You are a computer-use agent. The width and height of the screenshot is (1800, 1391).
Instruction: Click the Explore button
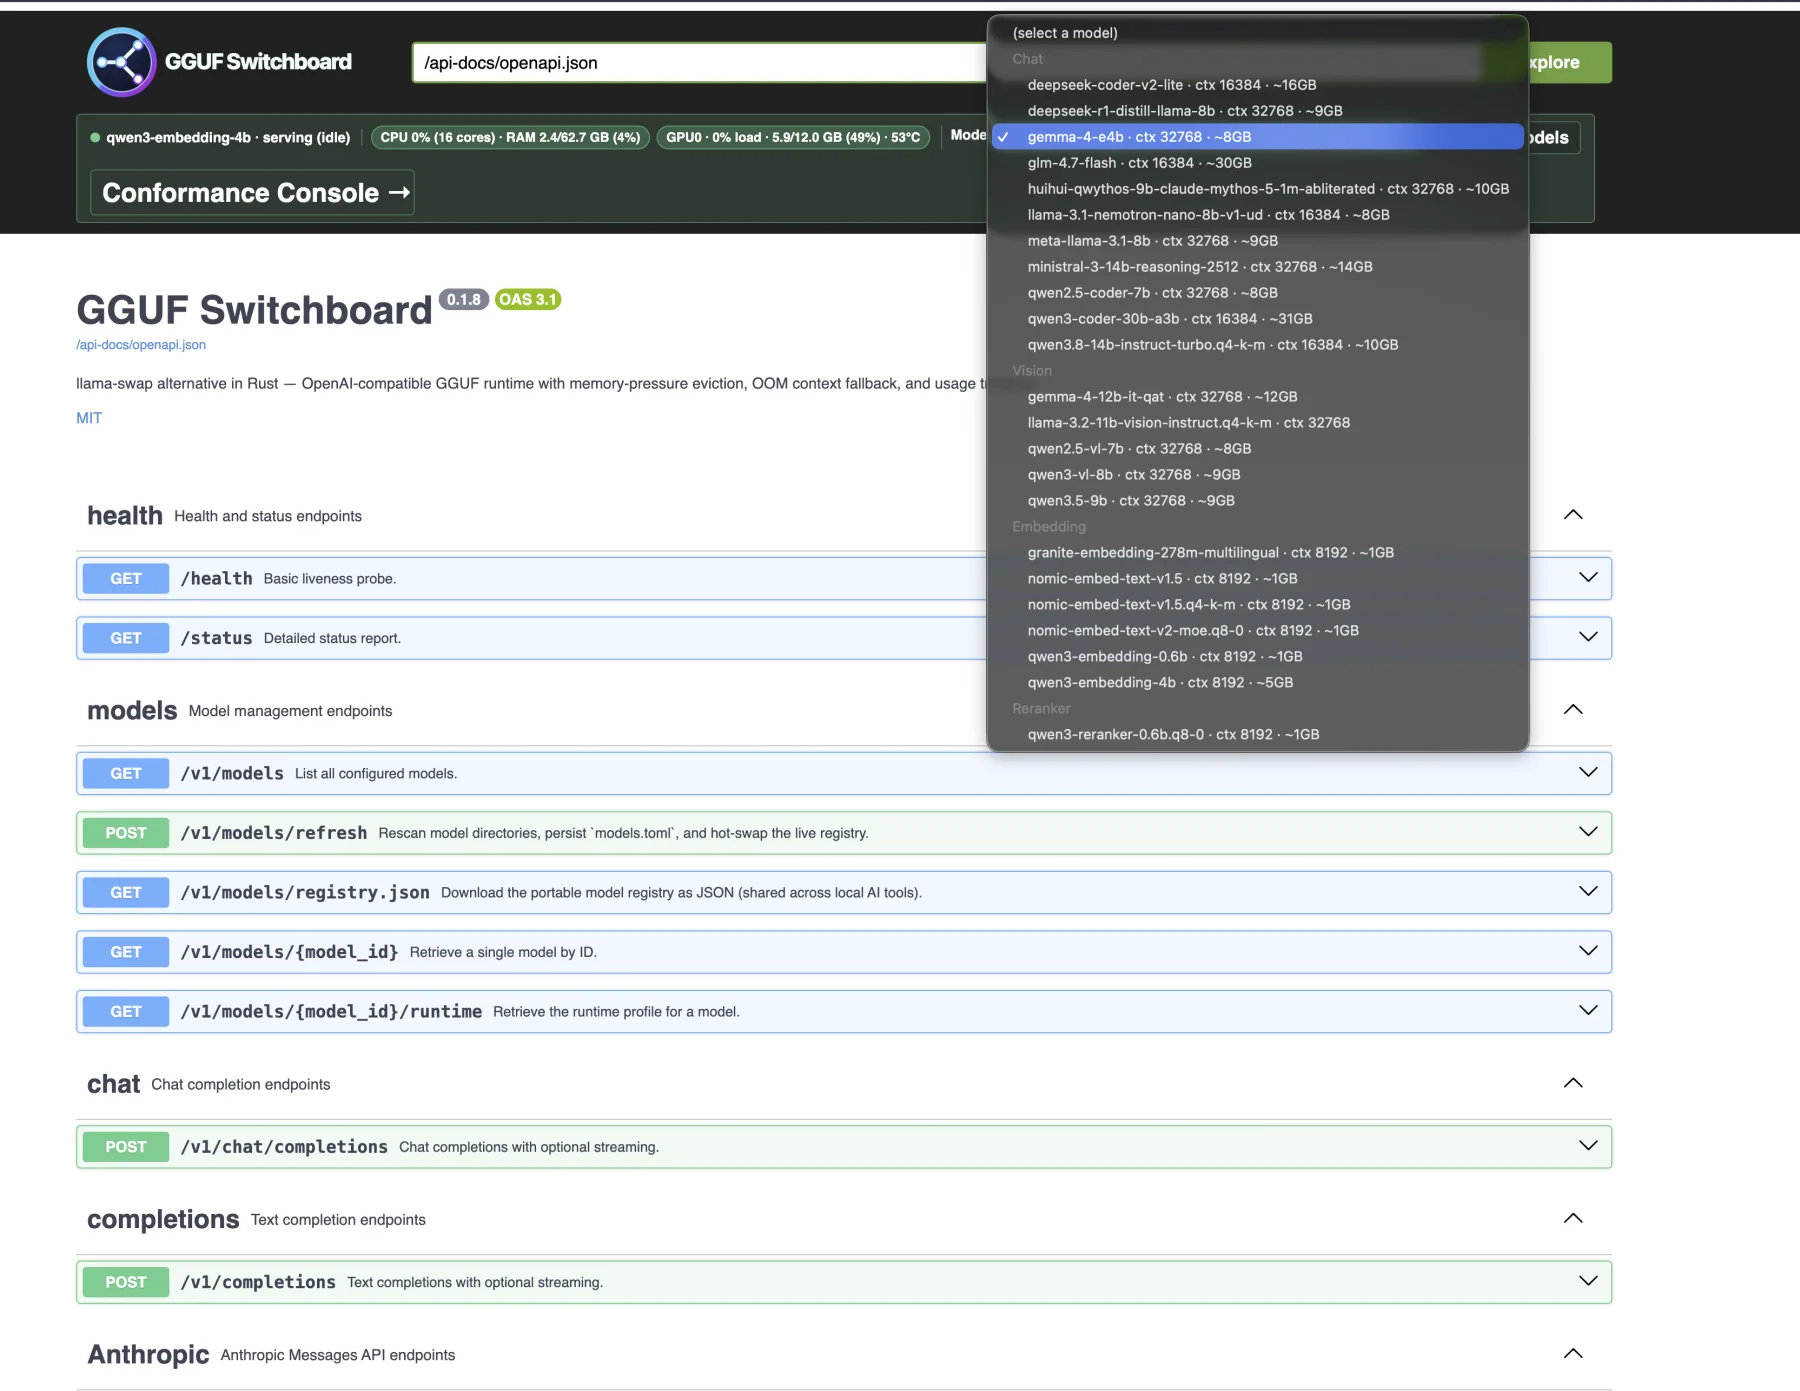1568,62
